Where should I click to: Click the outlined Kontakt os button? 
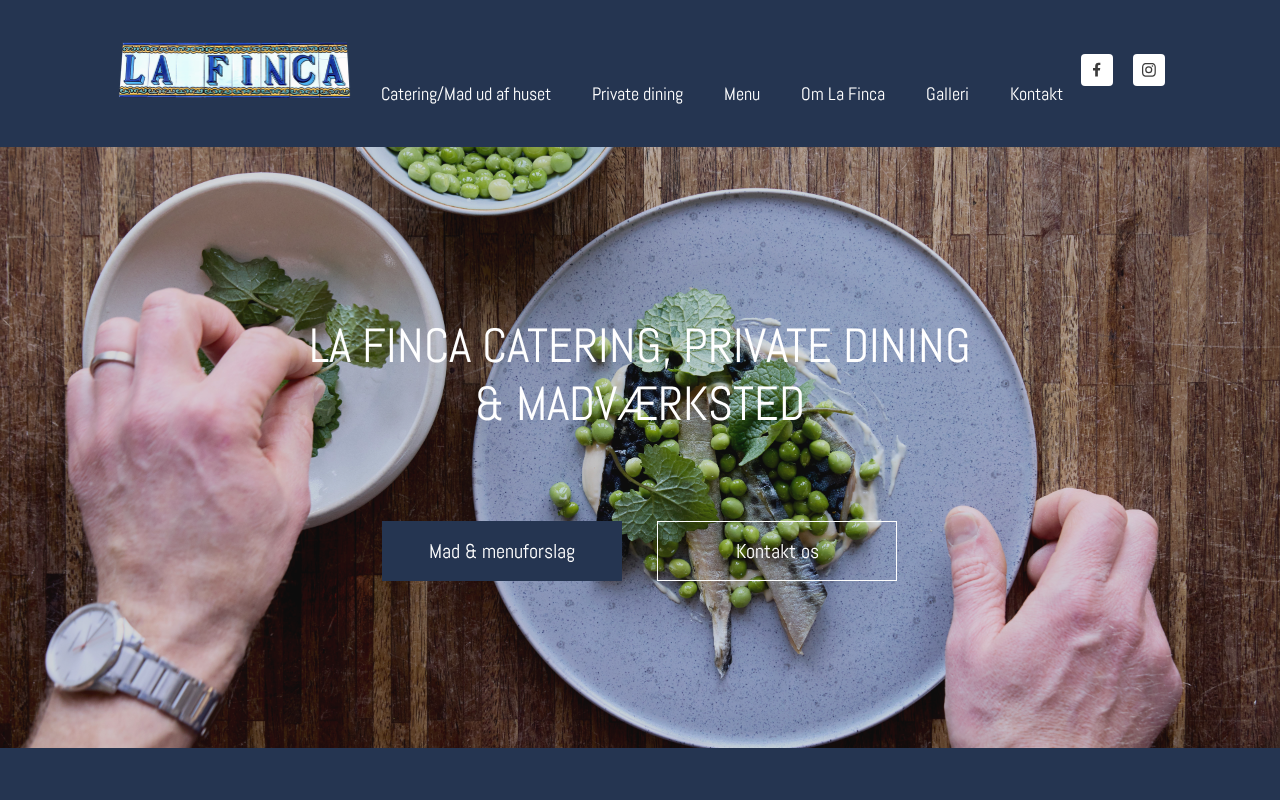[x=777, y=551]
